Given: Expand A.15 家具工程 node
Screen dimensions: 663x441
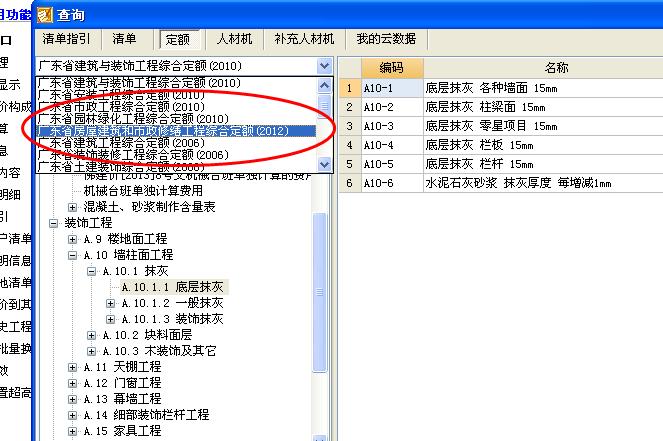Looking at the screenshot, I should pyautogui.click(x=72, y=431).
